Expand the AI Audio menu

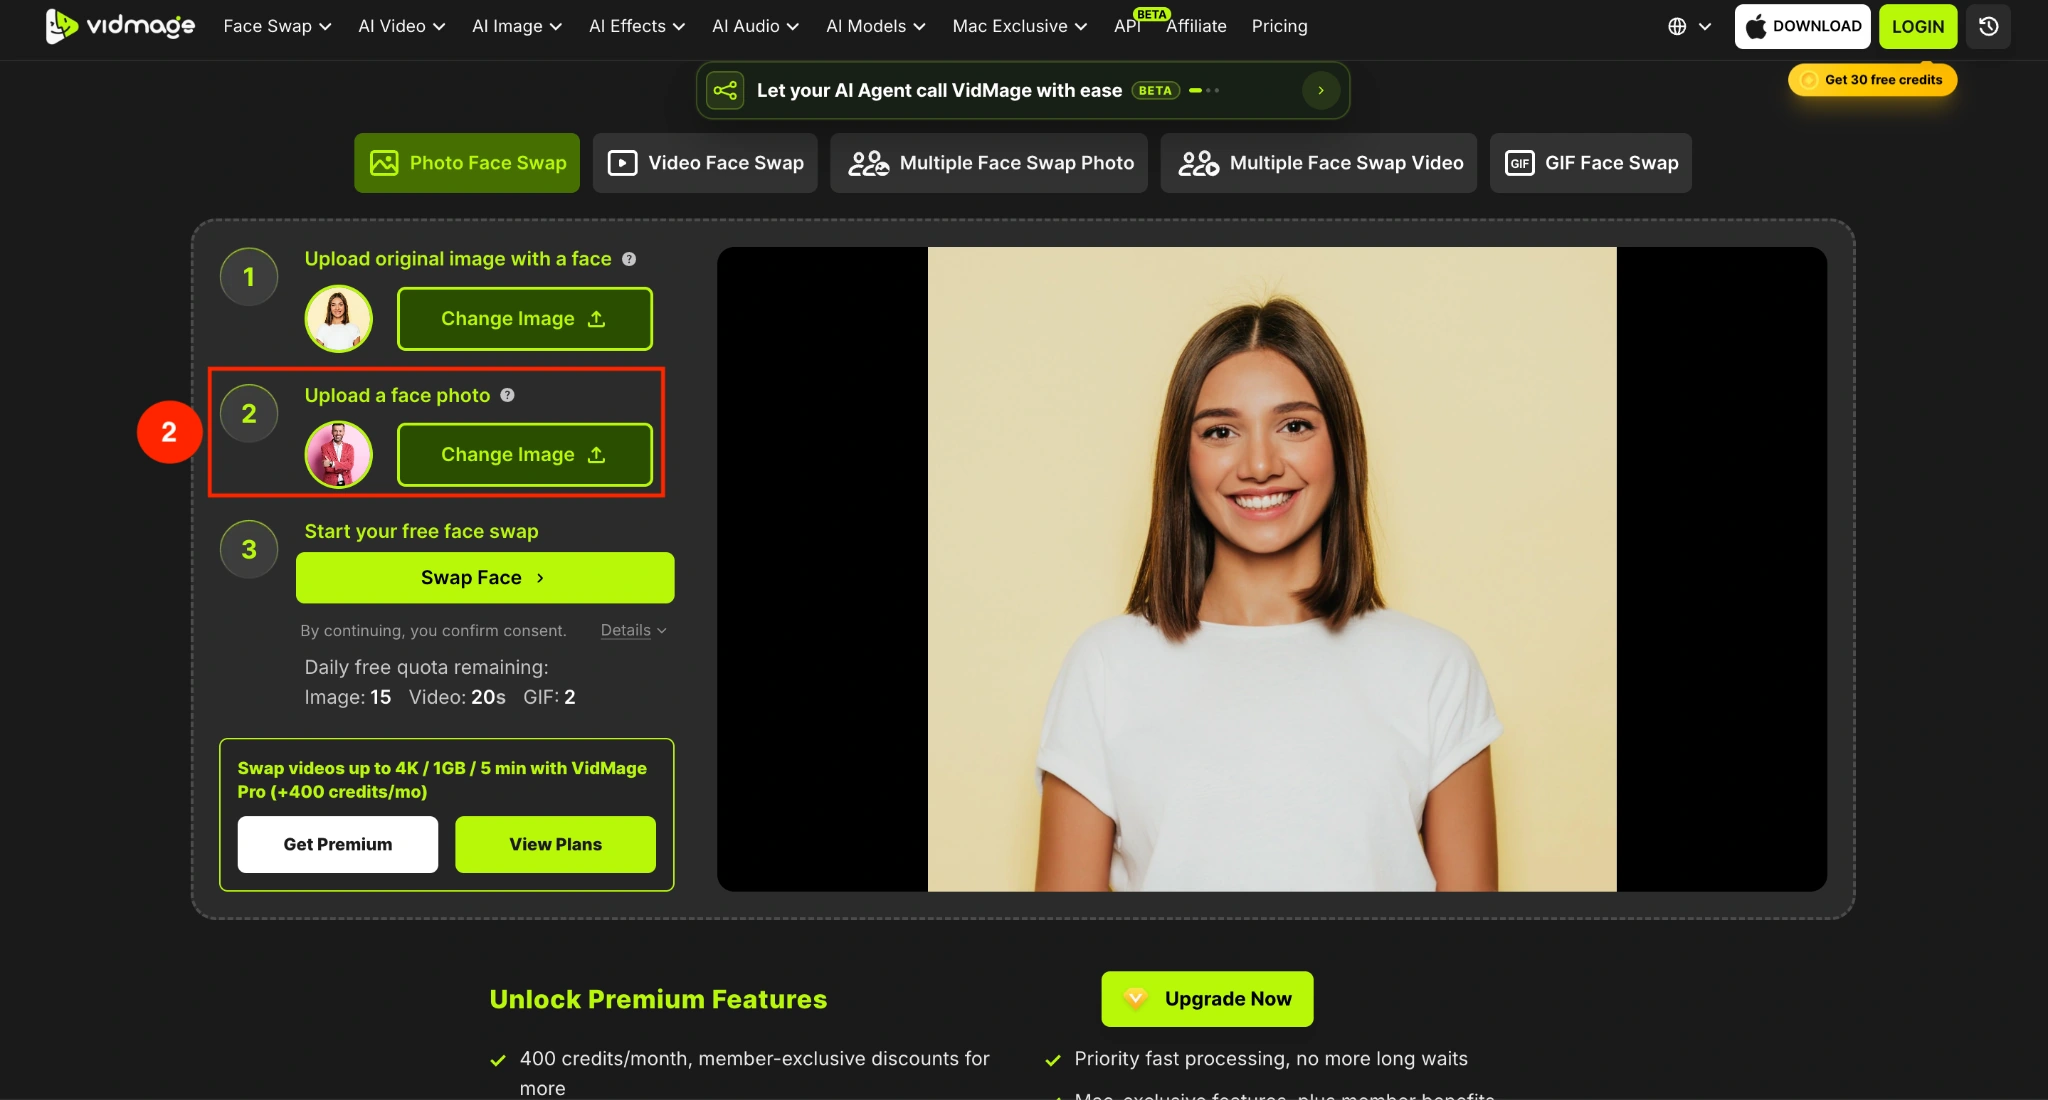pos(755,27)
